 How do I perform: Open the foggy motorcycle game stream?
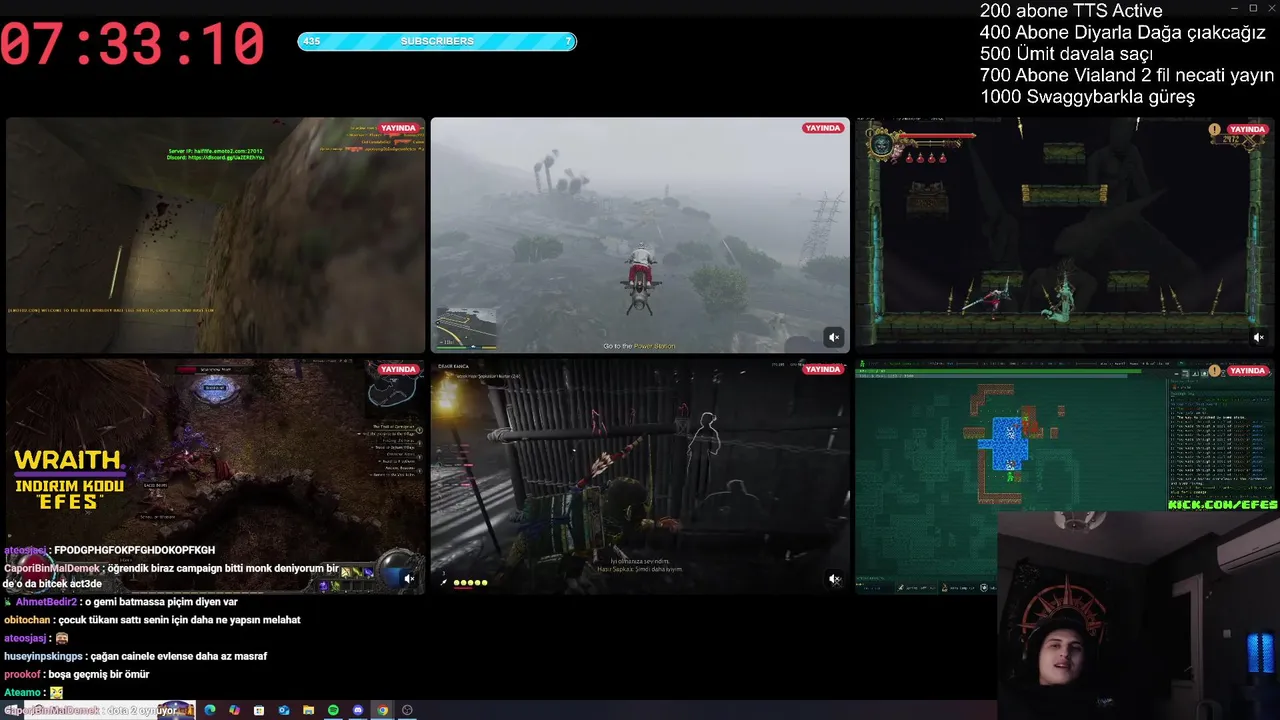tap(640, 235)
